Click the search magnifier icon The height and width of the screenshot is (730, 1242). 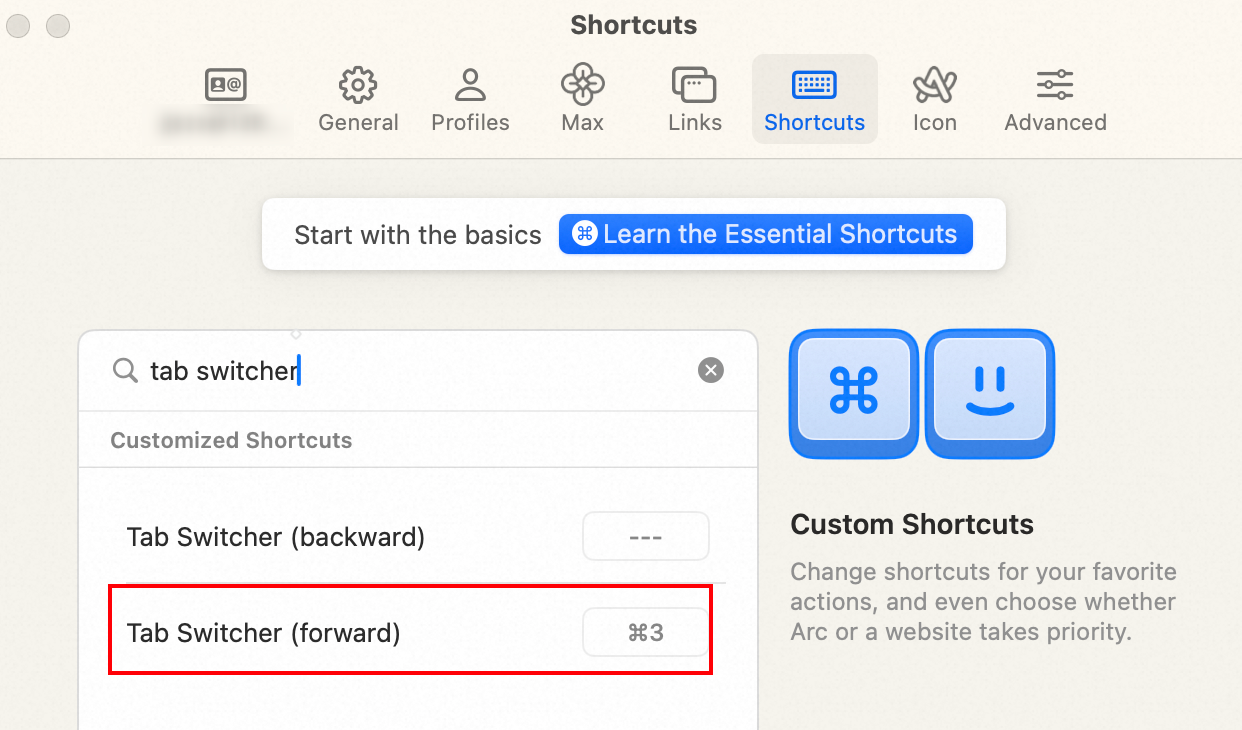pos(125,371)
